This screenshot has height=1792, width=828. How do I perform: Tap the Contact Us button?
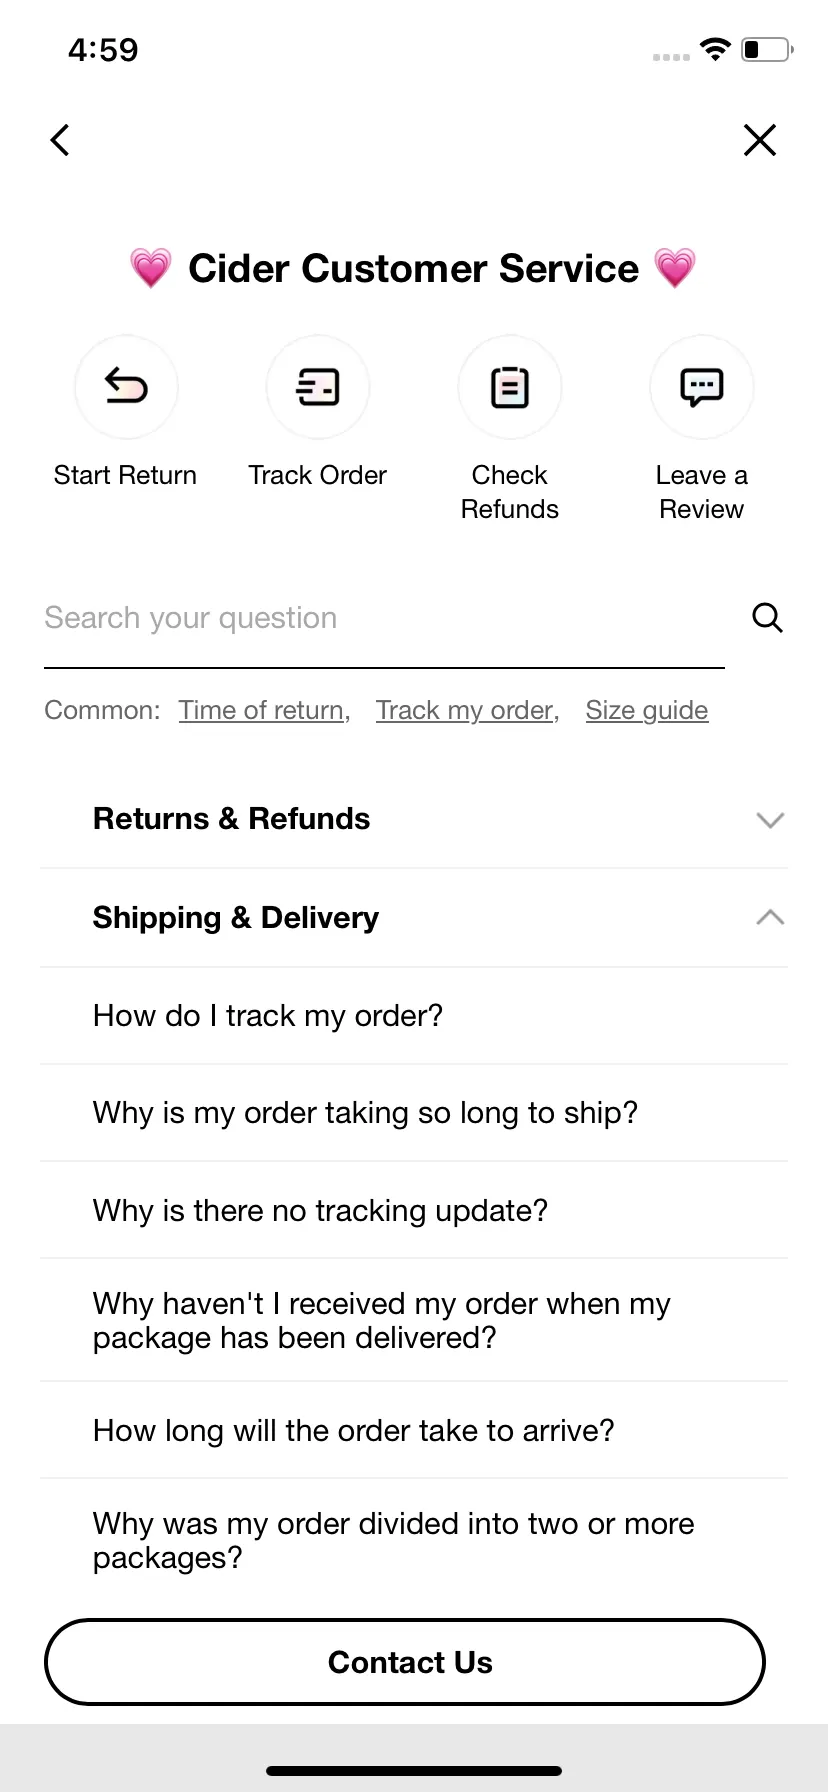[405, 1662]
